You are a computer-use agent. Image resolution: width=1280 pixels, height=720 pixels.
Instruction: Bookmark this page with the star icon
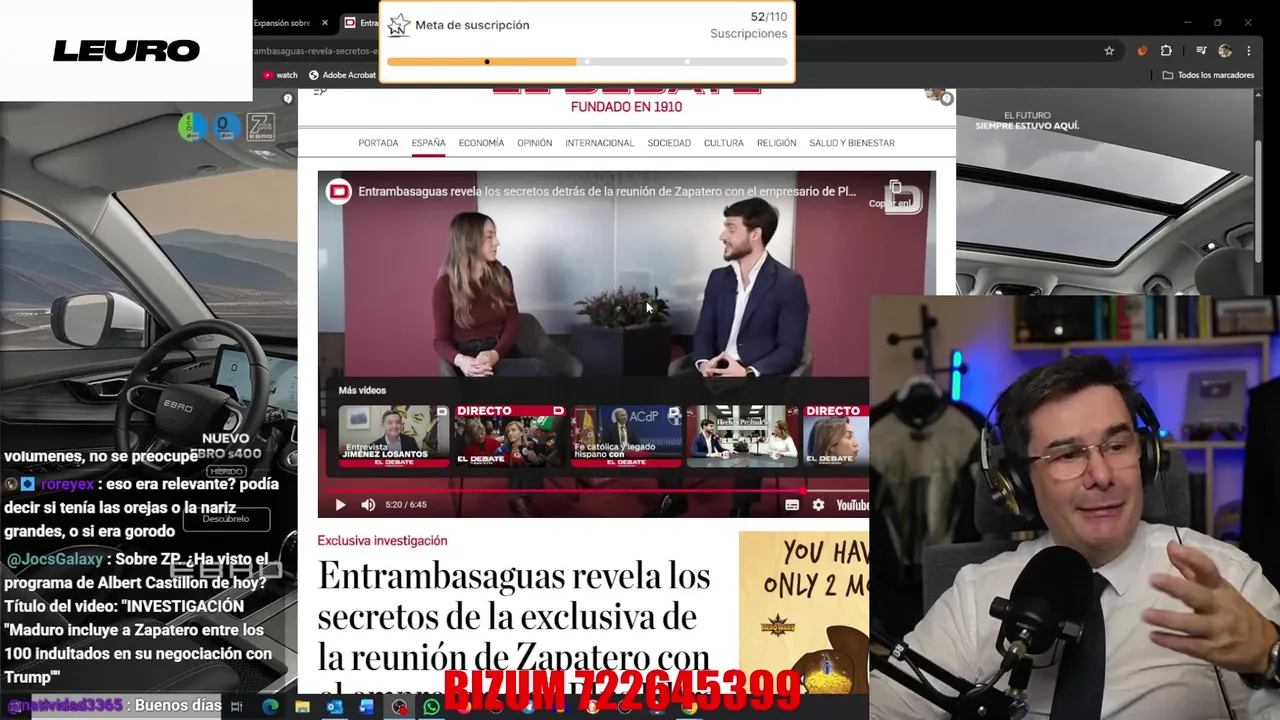pos(1109,51)
